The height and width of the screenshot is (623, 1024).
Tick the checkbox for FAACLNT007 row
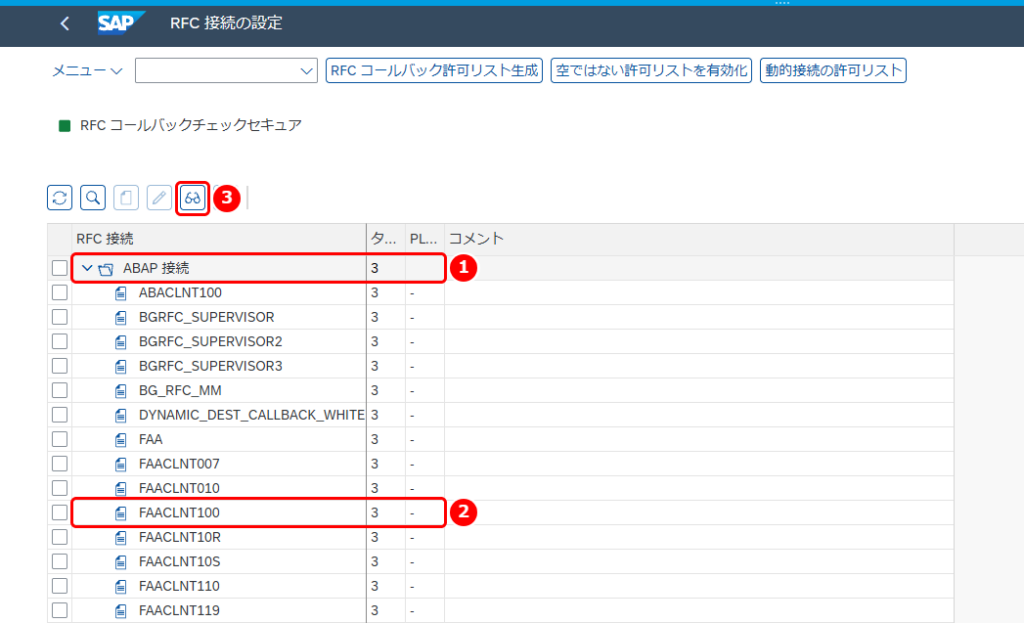tap(59, 464)
